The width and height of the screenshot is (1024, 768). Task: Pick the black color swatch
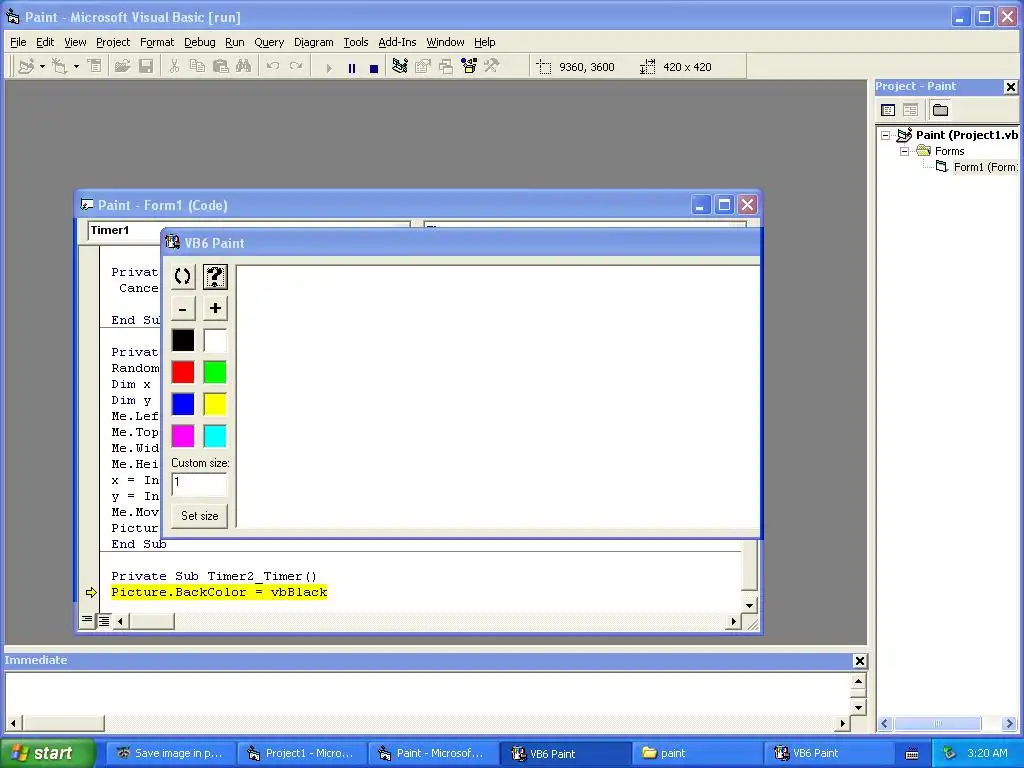183,340
